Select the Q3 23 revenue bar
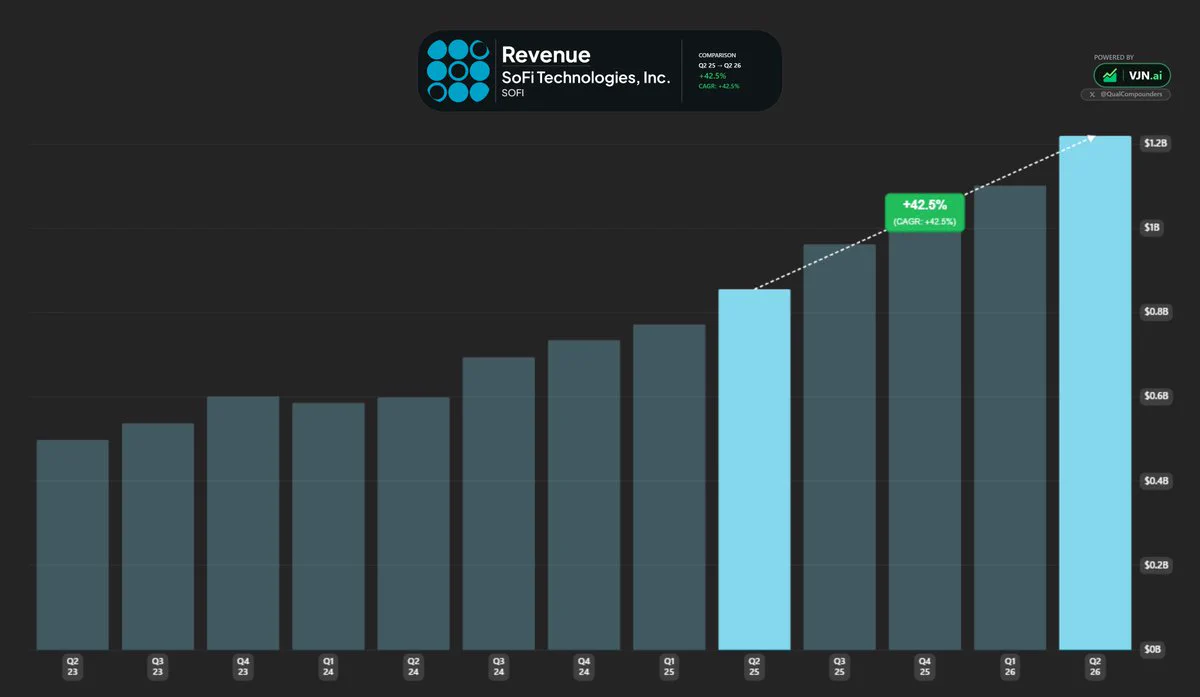 (x=158, y=536)
